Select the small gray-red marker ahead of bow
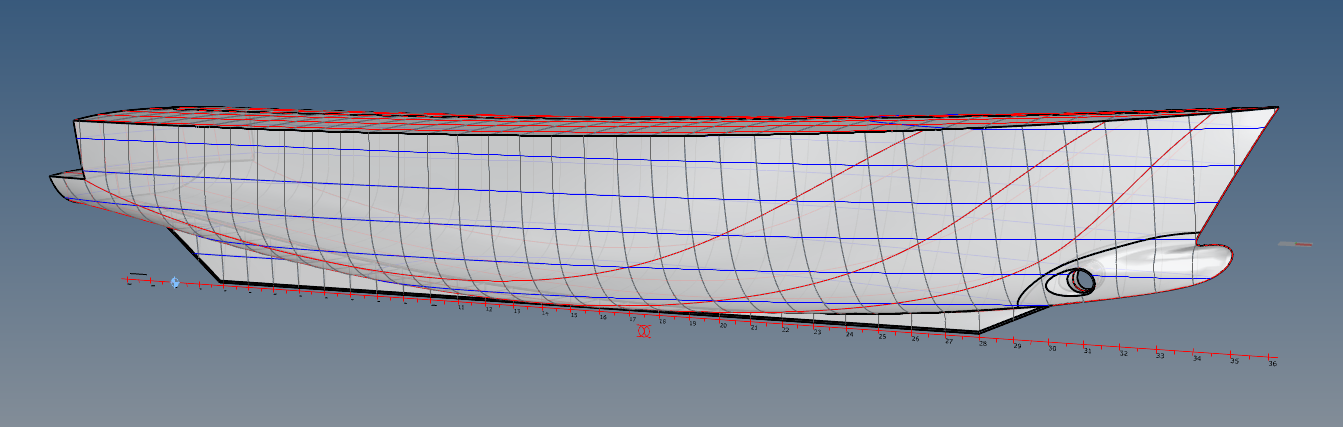Screen dimensions: 1343x427 1295,243
